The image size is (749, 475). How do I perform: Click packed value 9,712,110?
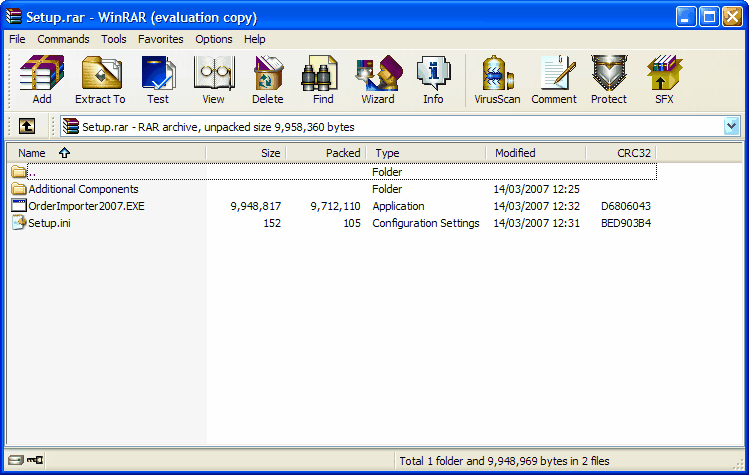tap(335, 206)
